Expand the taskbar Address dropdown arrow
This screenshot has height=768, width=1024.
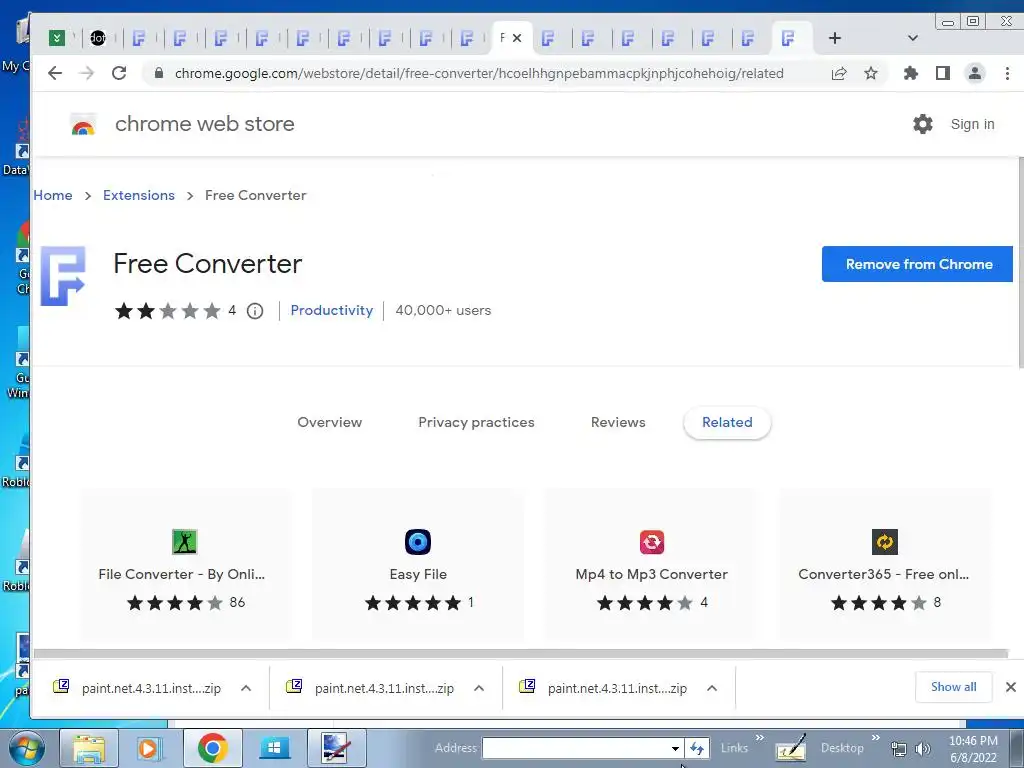[x=675, y=748]
